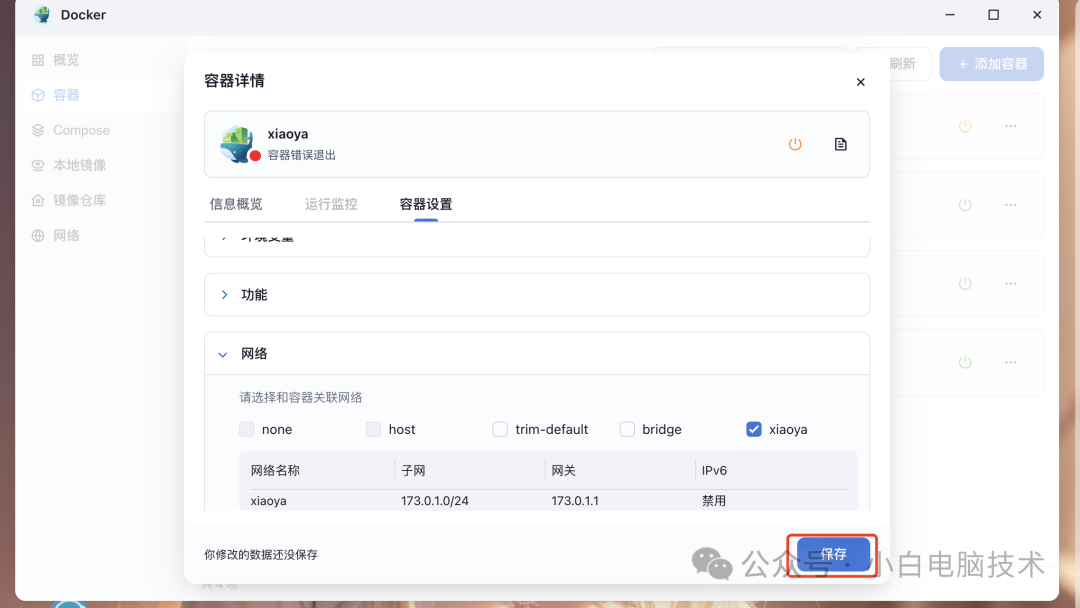The image size is (1080, 608).
Task: Start the xiaoya container with the power icon
Action: (x=795, y=143)
